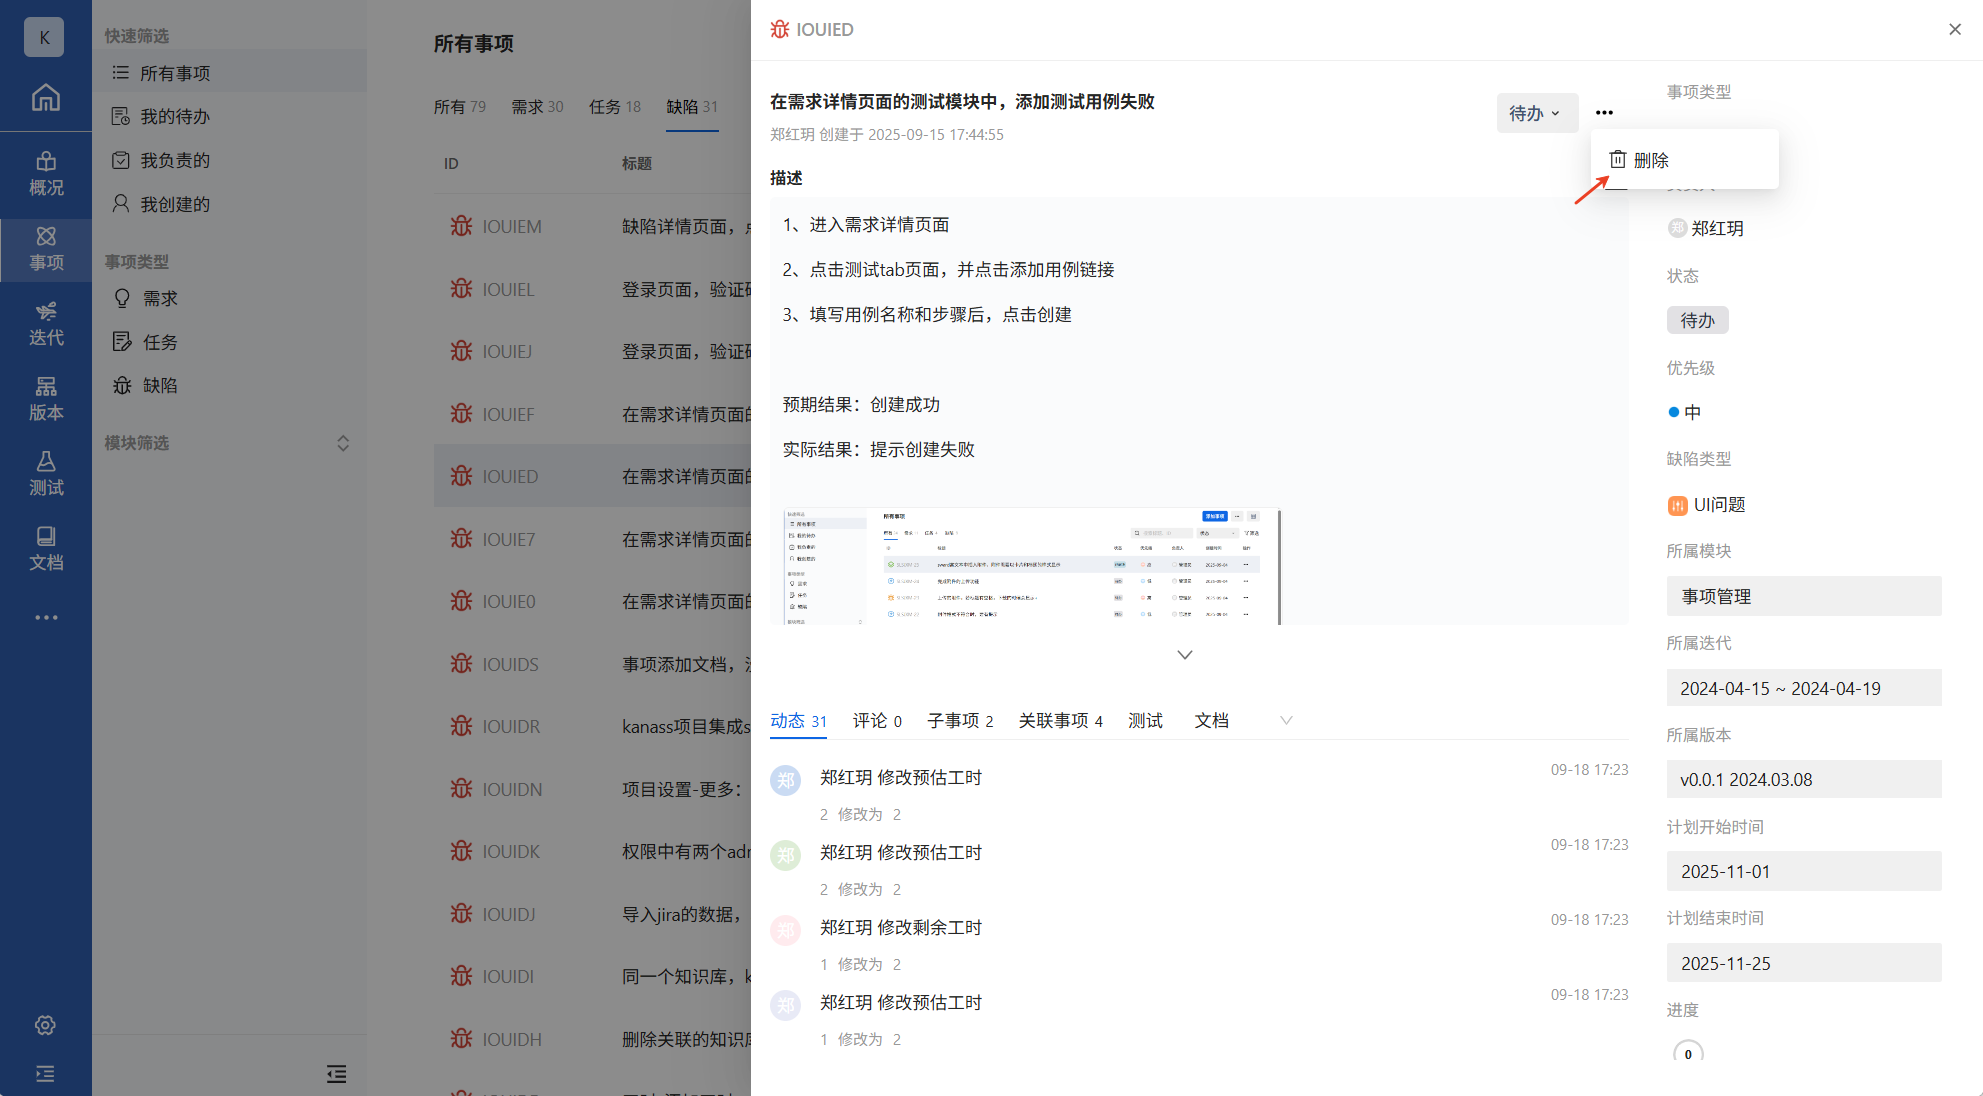
Task: Expand 模块筛选 module filter
Action: pos(342,443)
